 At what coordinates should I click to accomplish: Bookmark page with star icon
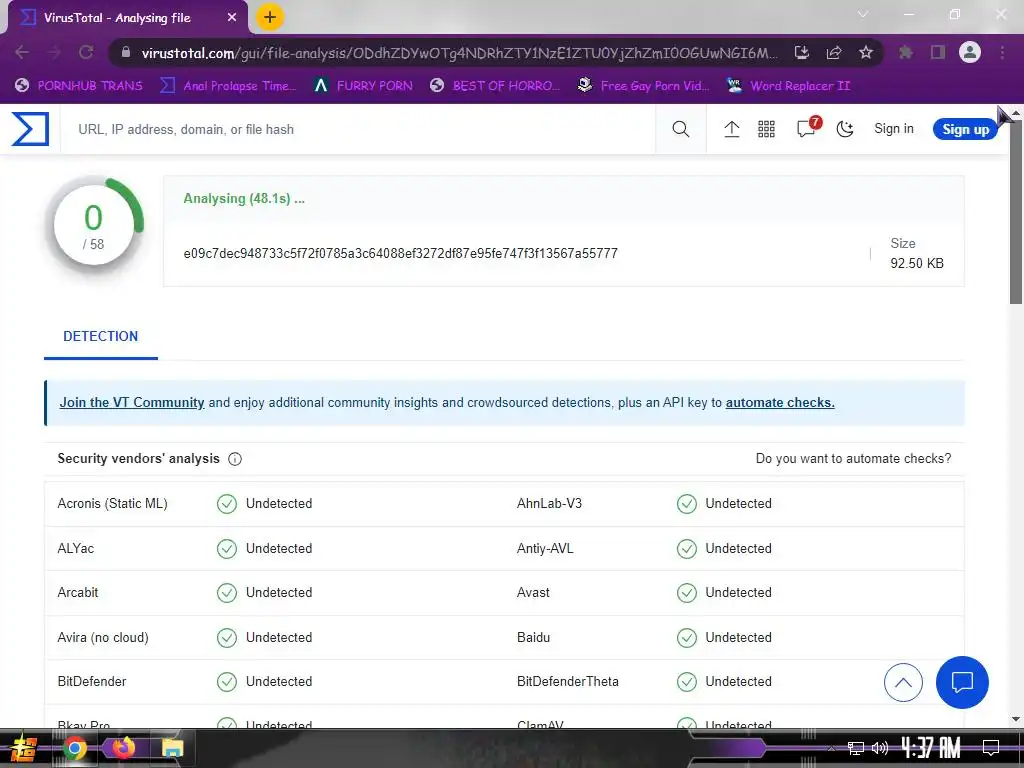pos(866,52)
